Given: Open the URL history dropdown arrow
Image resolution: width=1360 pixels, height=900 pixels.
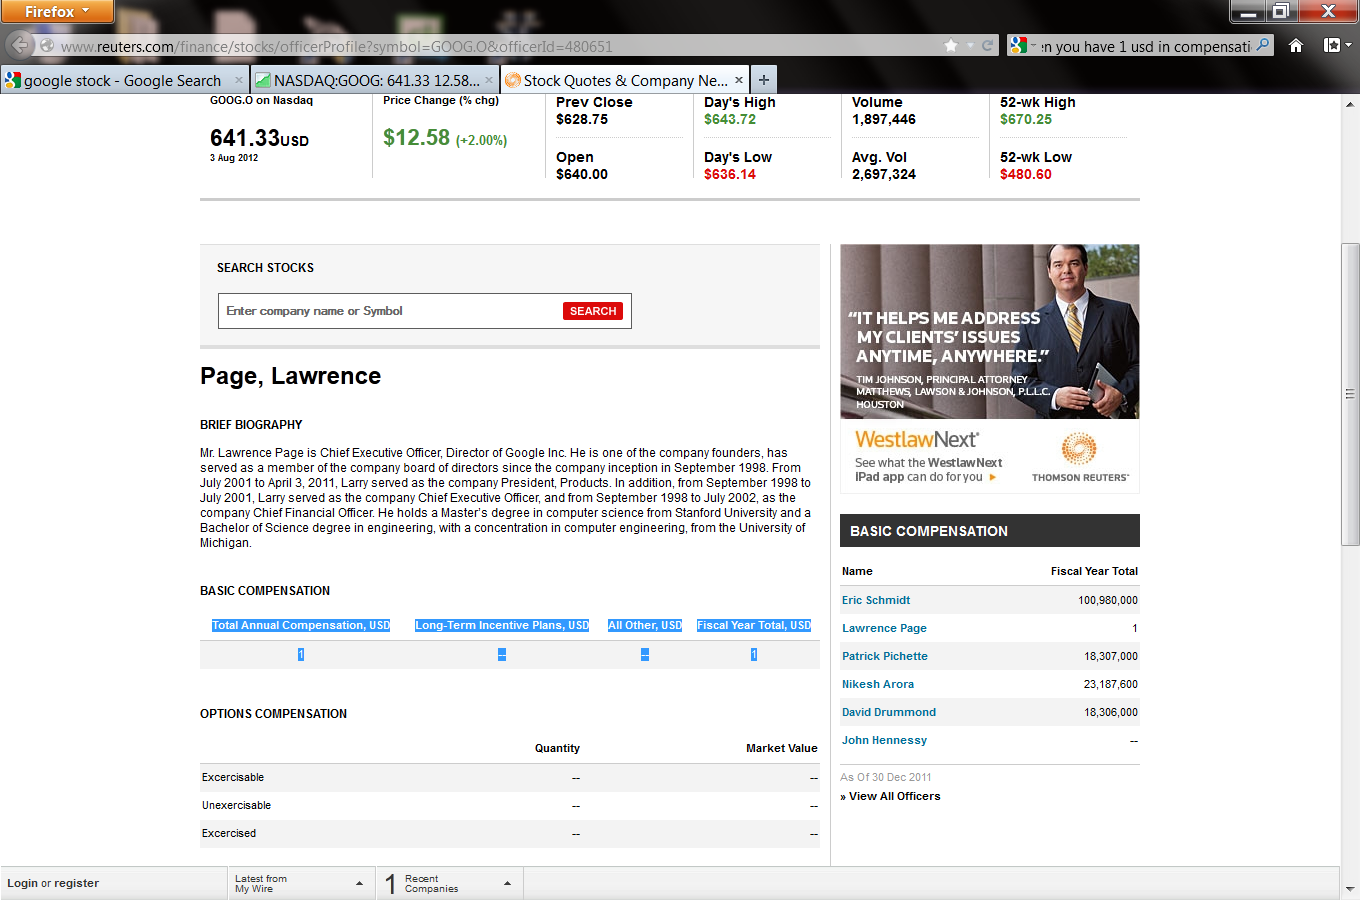Looking at the screenshot, I should [970, 46].
